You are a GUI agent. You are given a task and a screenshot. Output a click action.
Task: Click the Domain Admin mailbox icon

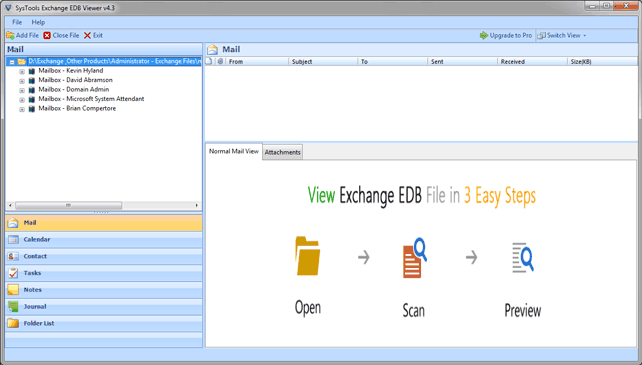coord(32,90)
